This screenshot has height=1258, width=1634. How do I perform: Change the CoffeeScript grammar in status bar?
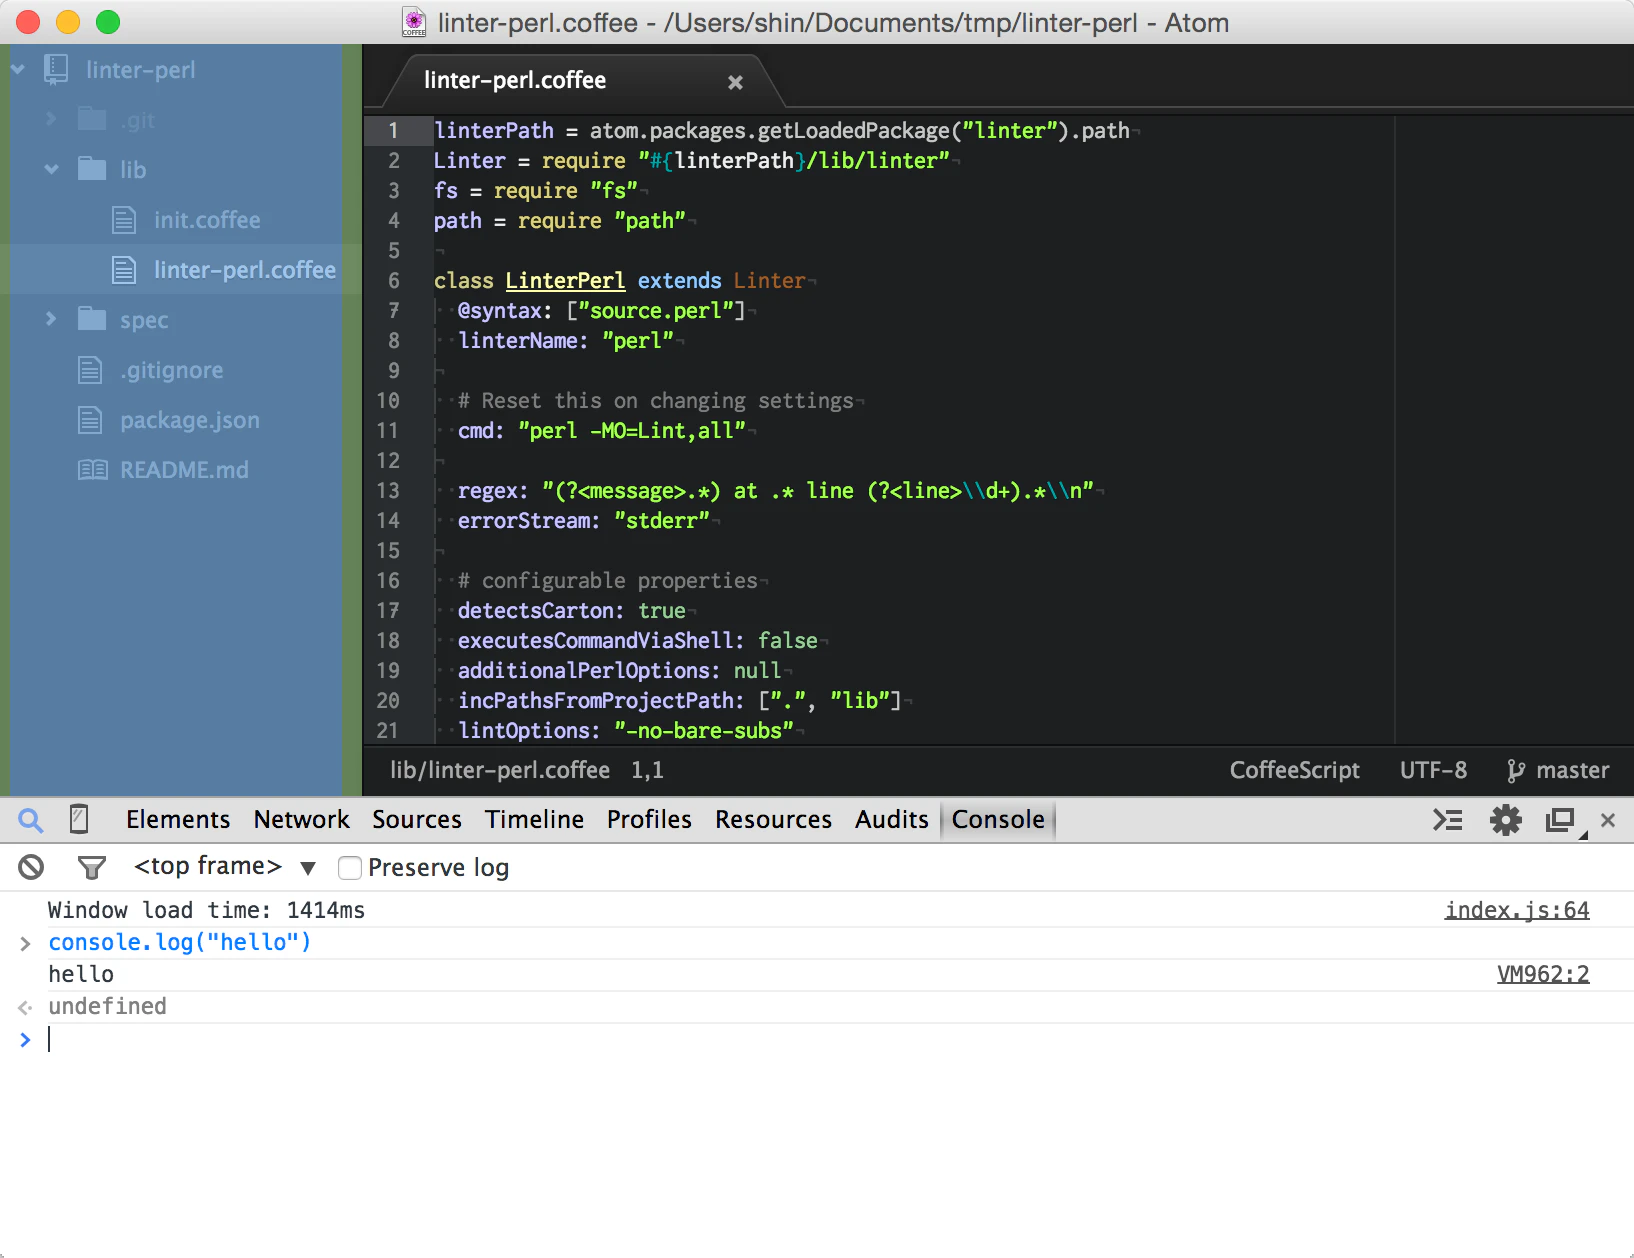1294,770
